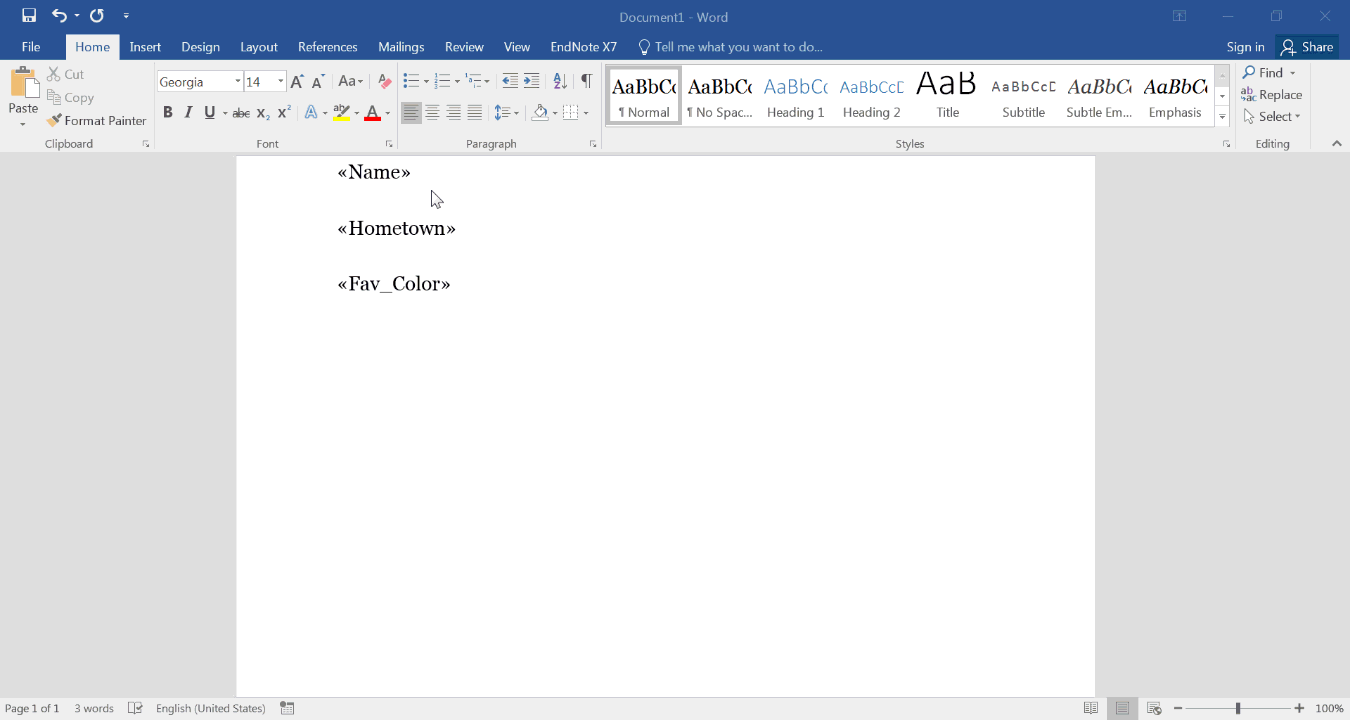Click the Center alignment icon
Viewport: 1350px width, 720px height.
pyautogui.click(x=432, y=113)
